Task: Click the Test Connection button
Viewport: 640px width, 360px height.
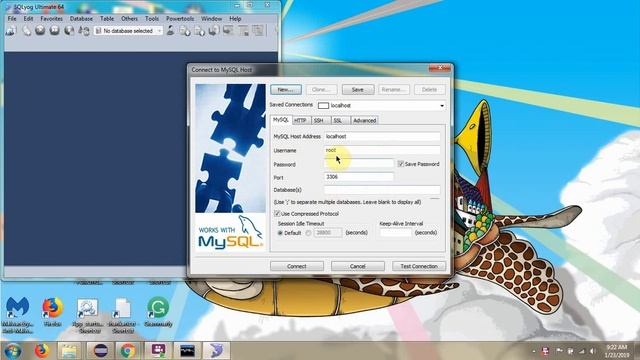Action: tap(419, 266)
